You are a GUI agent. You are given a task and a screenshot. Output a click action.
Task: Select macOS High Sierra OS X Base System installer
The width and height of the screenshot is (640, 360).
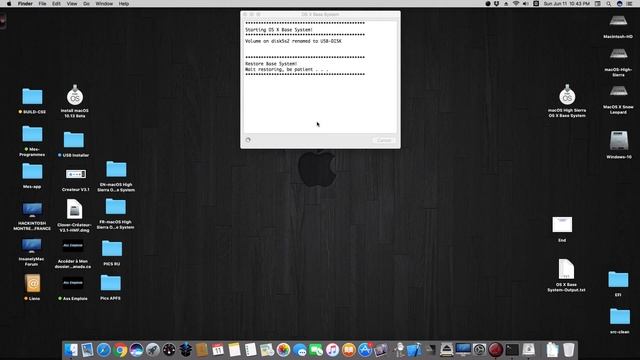567,95
